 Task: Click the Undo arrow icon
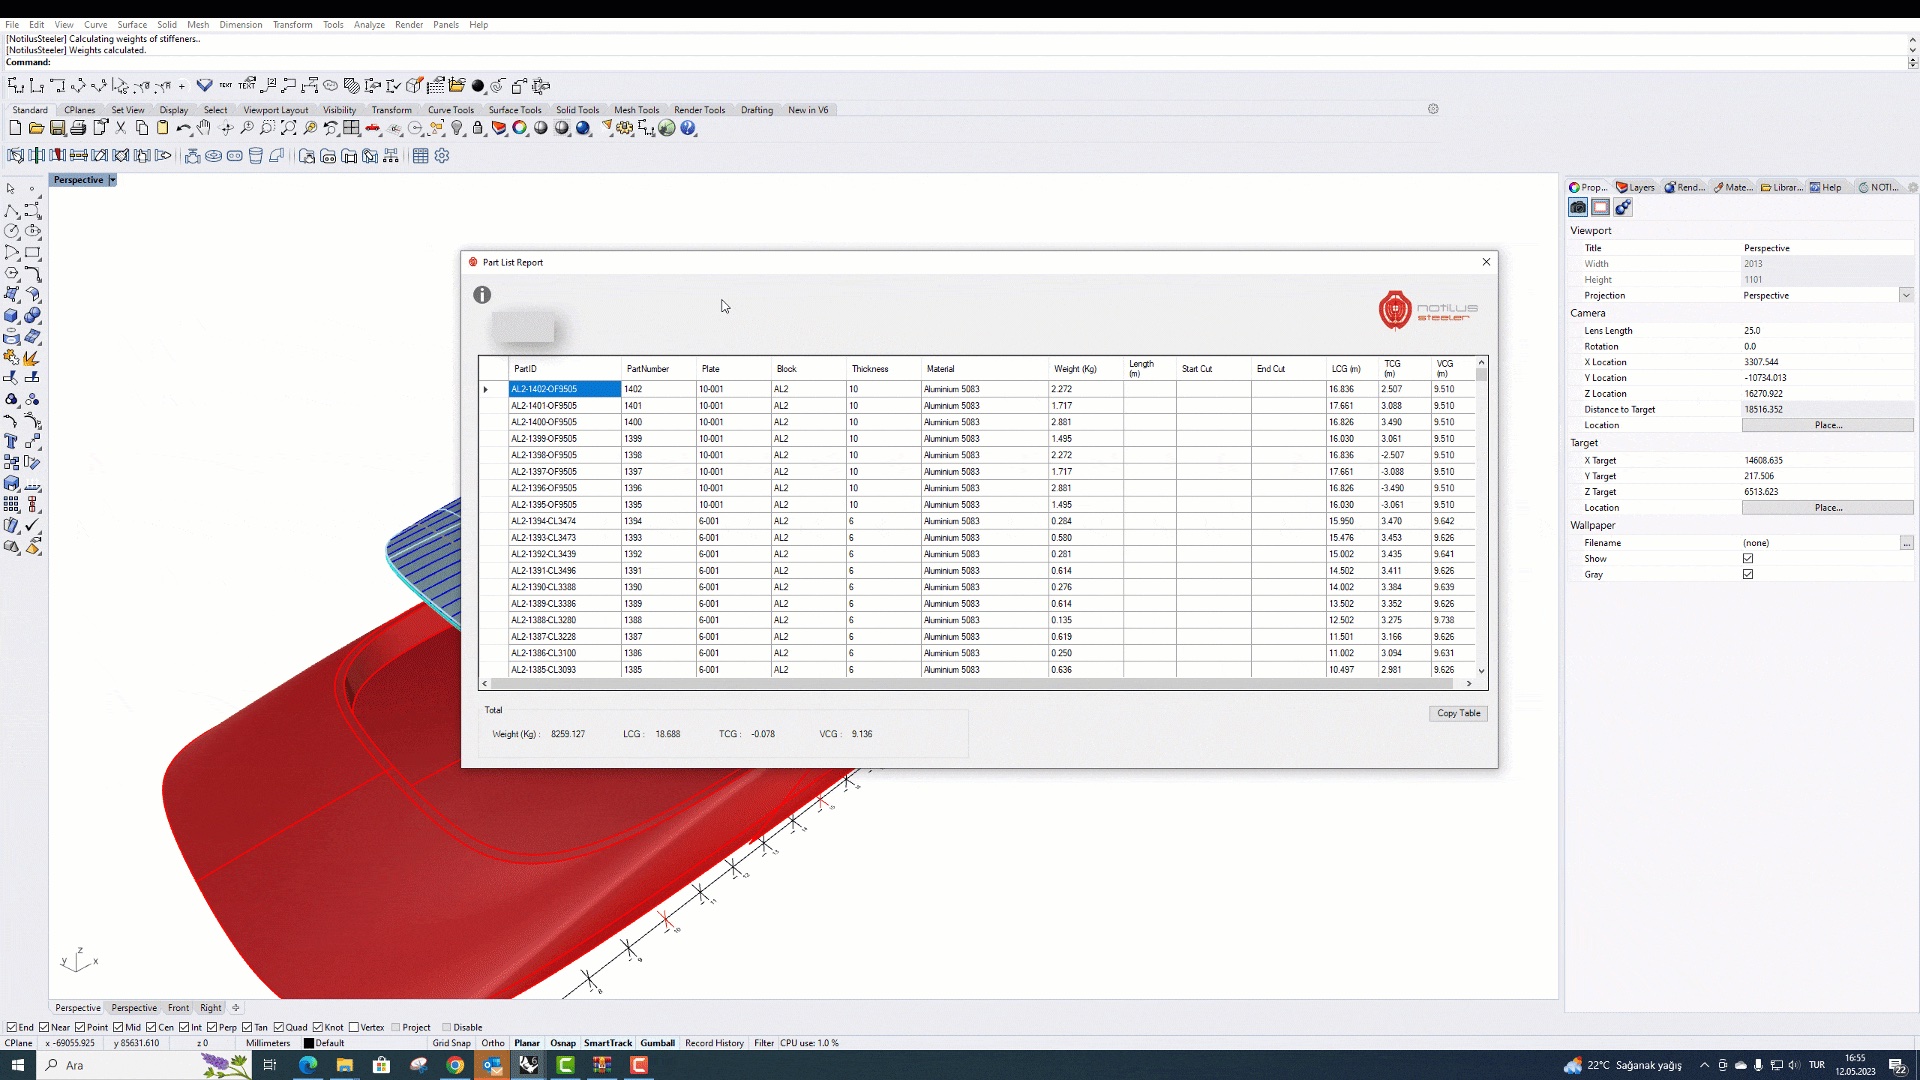183,128
